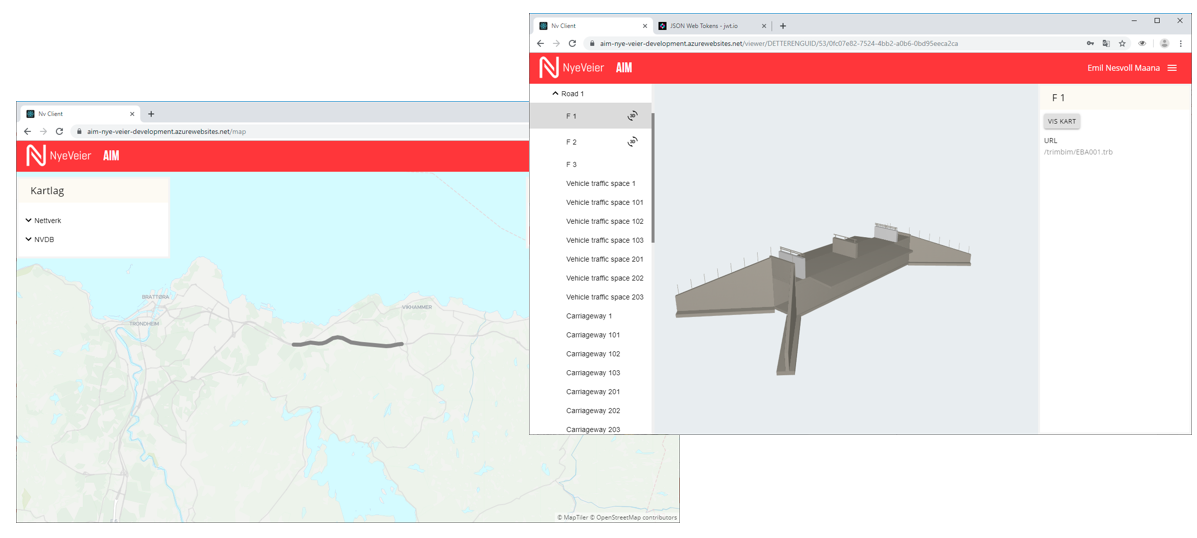Expand the Nettverk map layer group
The height and width of the screenshot is (538, 1197).
(29, 220)
